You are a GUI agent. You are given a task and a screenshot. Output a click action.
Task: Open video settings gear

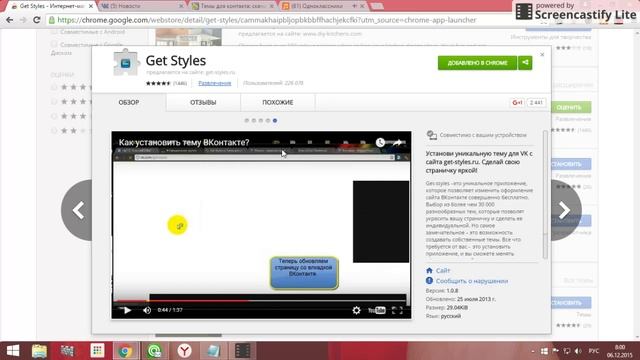pyautogui.click(x=356, y=311)
